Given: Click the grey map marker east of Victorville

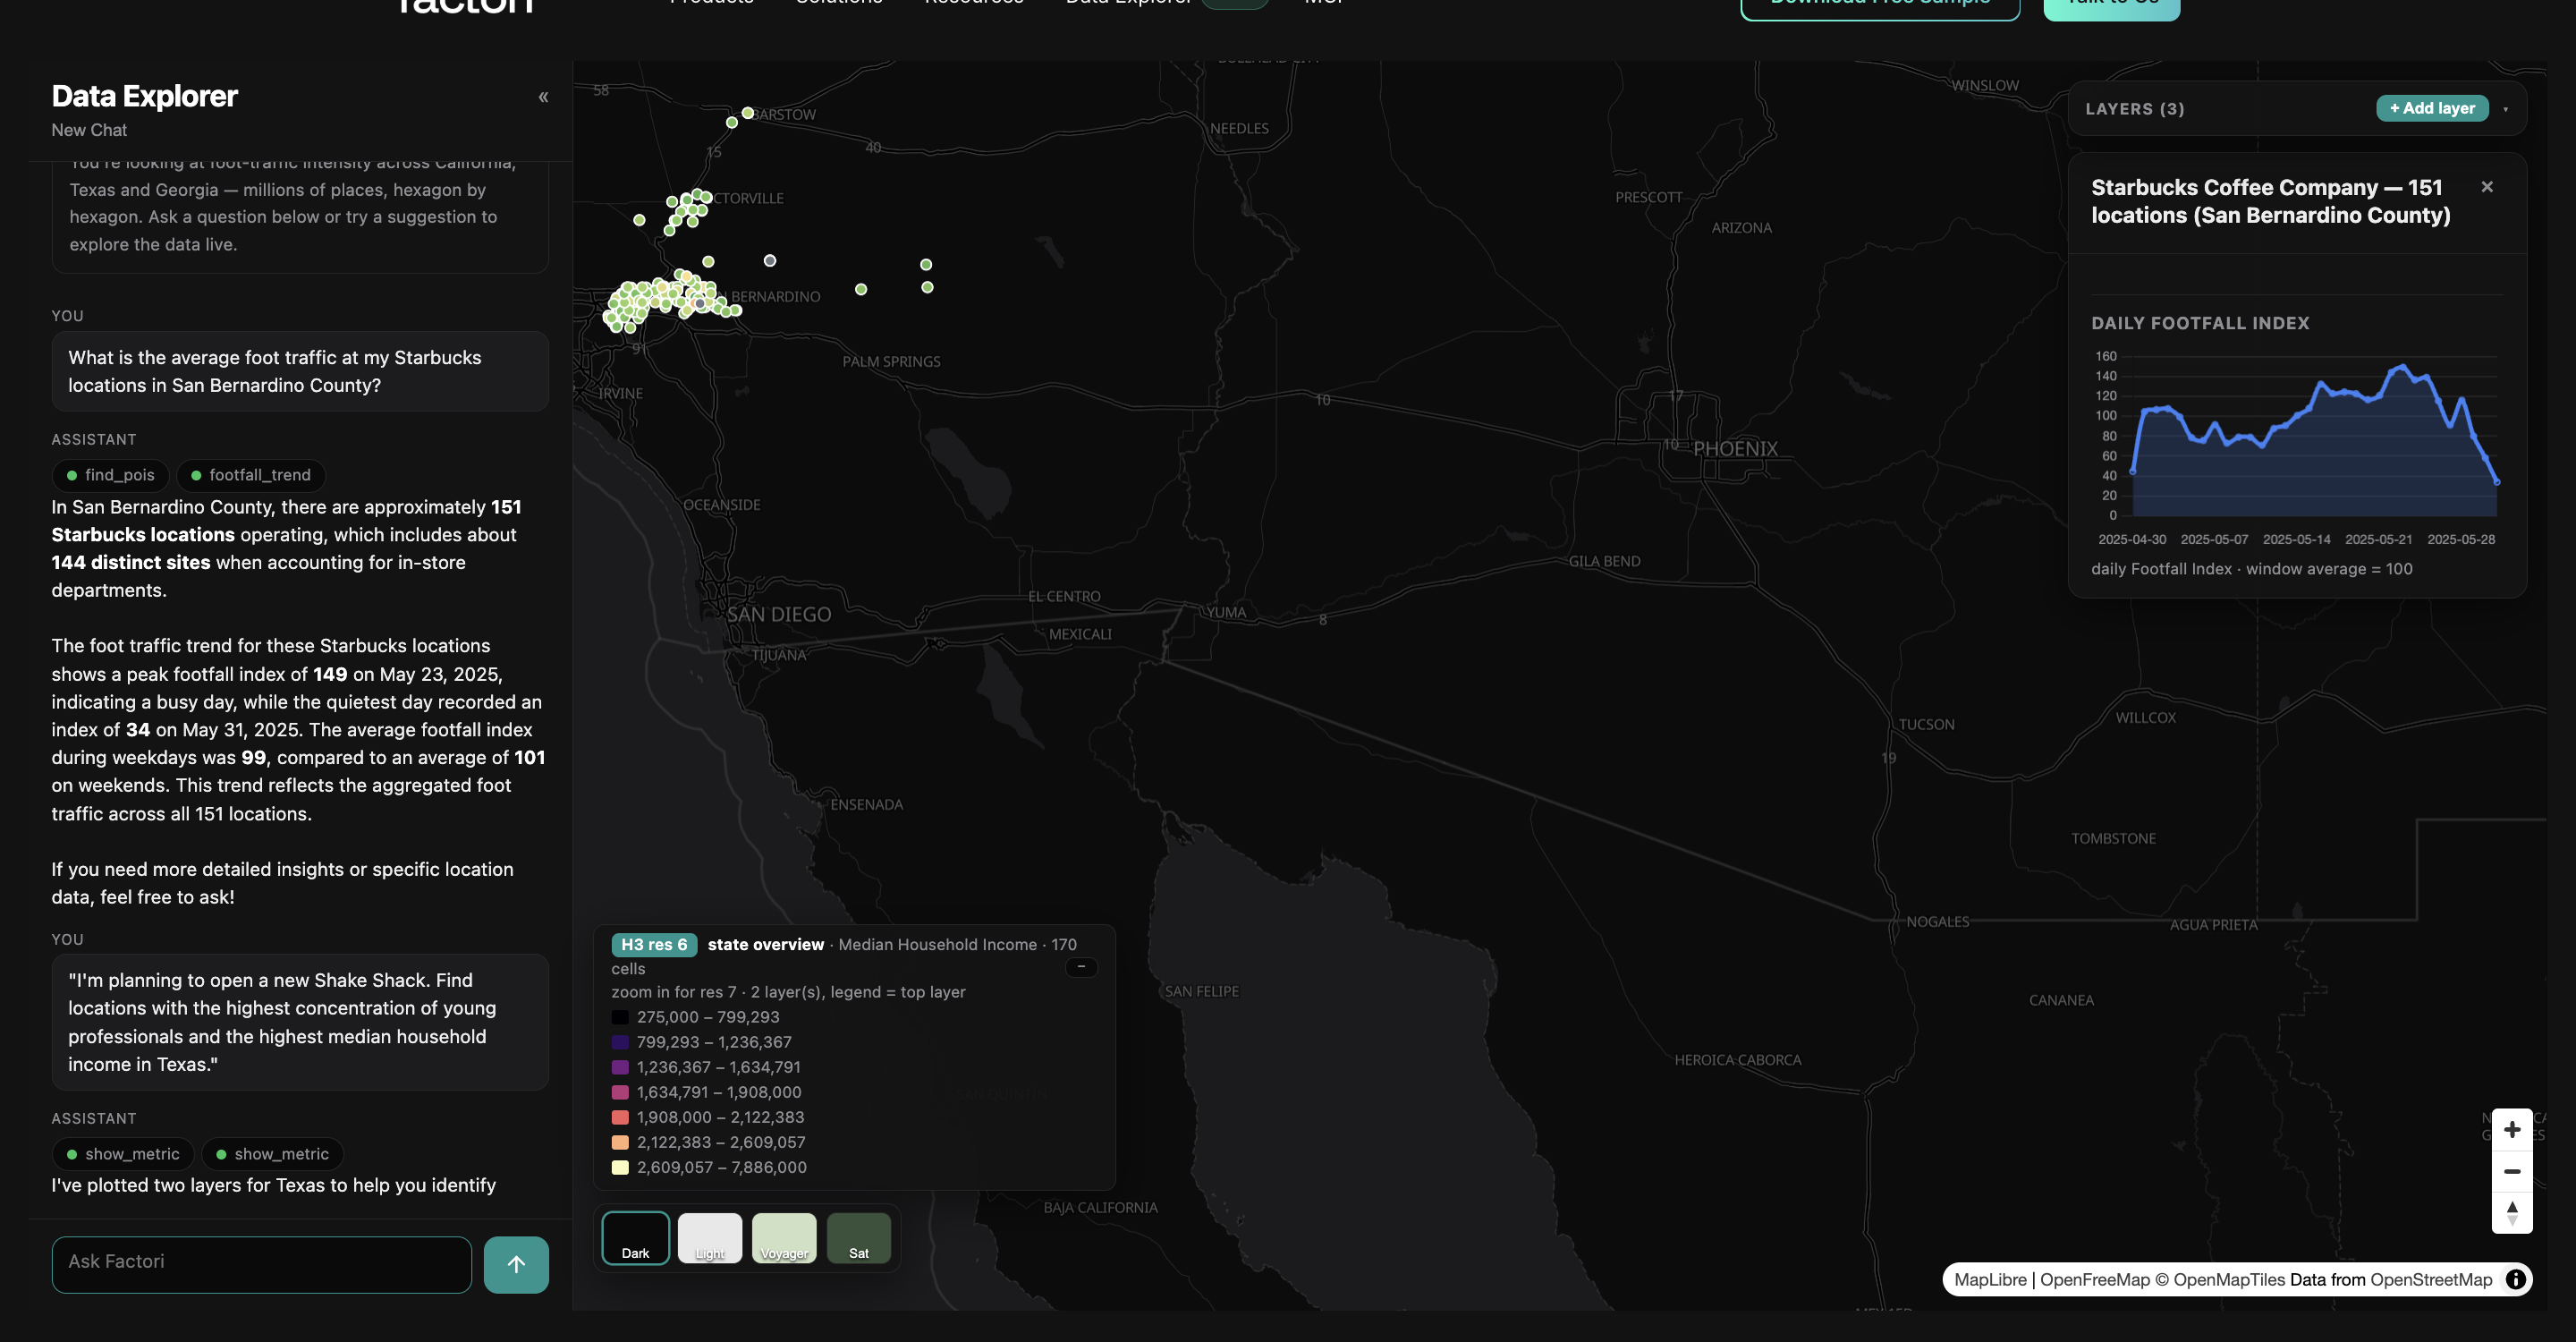Looking at the screenshot, I should (x=769, y=261).
